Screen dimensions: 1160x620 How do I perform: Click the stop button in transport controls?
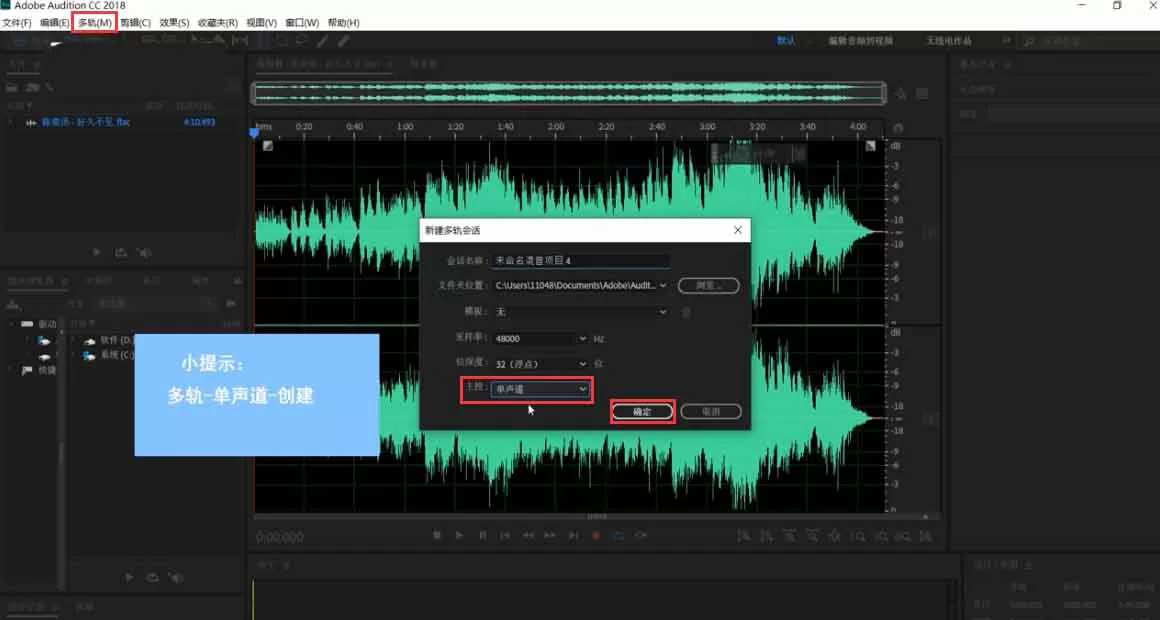[436, 535]
